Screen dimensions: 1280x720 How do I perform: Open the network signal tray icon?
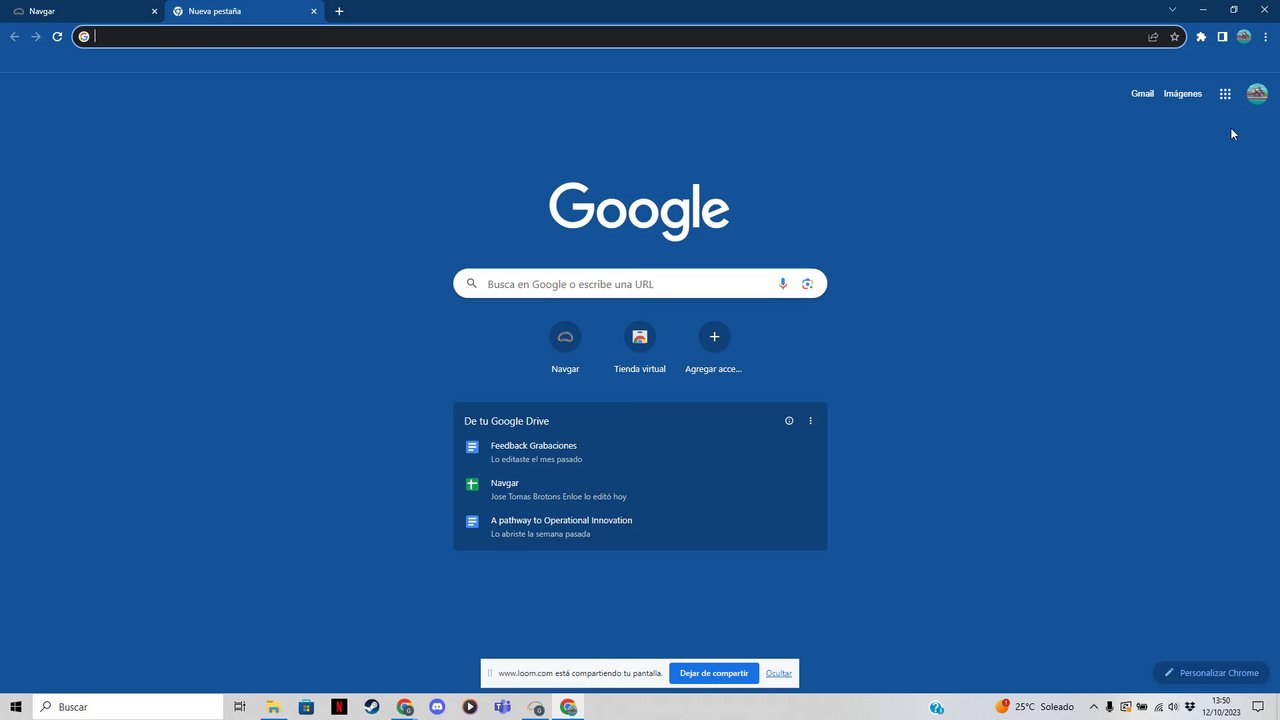pos(1158,707)
